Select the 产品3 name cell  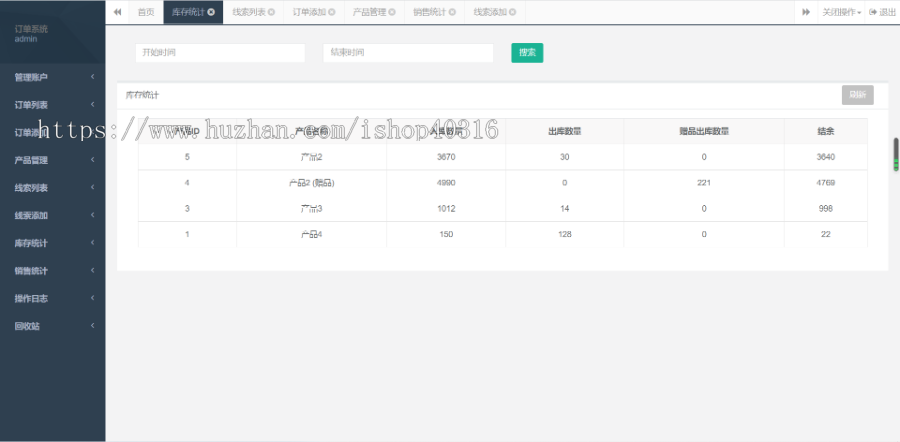pyautogui.click(x=312, y=208)
